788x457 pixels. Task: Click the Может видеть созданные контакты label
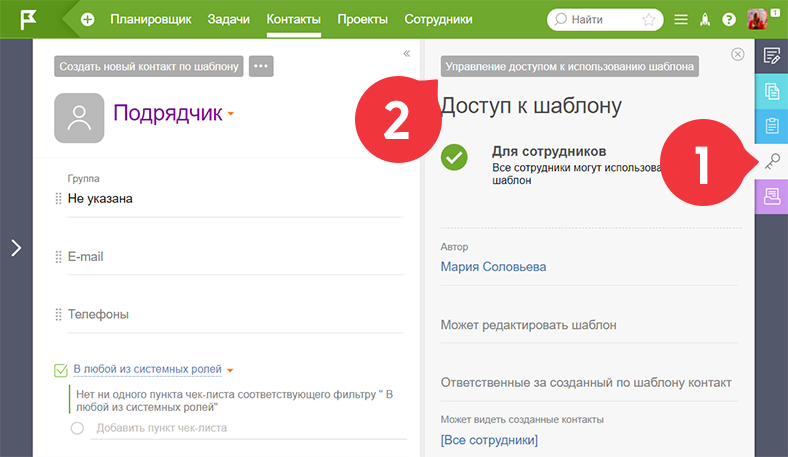522,420
